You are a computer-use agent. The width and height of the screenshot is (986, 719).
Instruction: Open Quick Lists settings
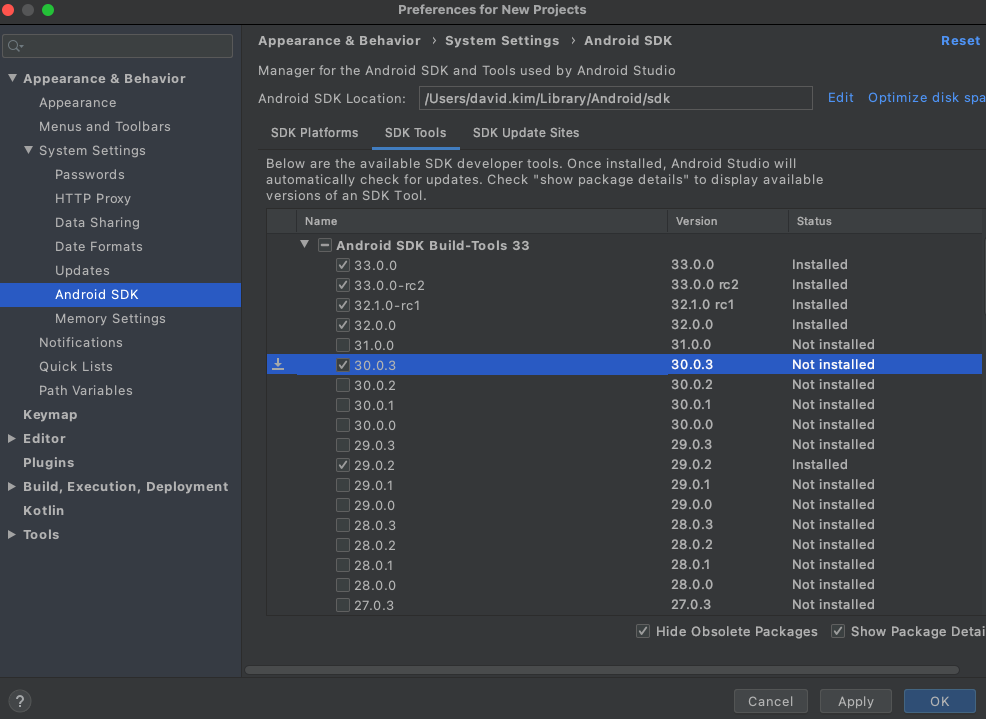click(x=75, y=366)
